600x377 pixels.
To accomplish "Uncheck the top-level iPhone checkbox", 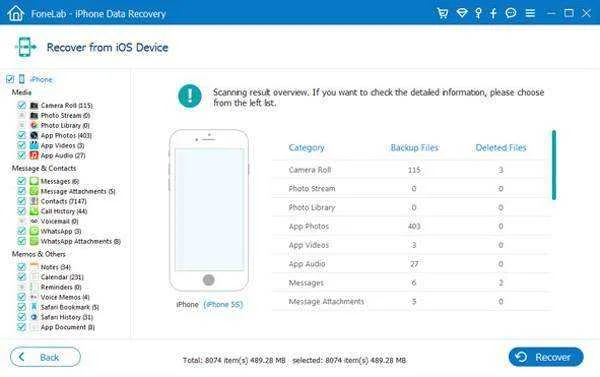I will (10, 79).
